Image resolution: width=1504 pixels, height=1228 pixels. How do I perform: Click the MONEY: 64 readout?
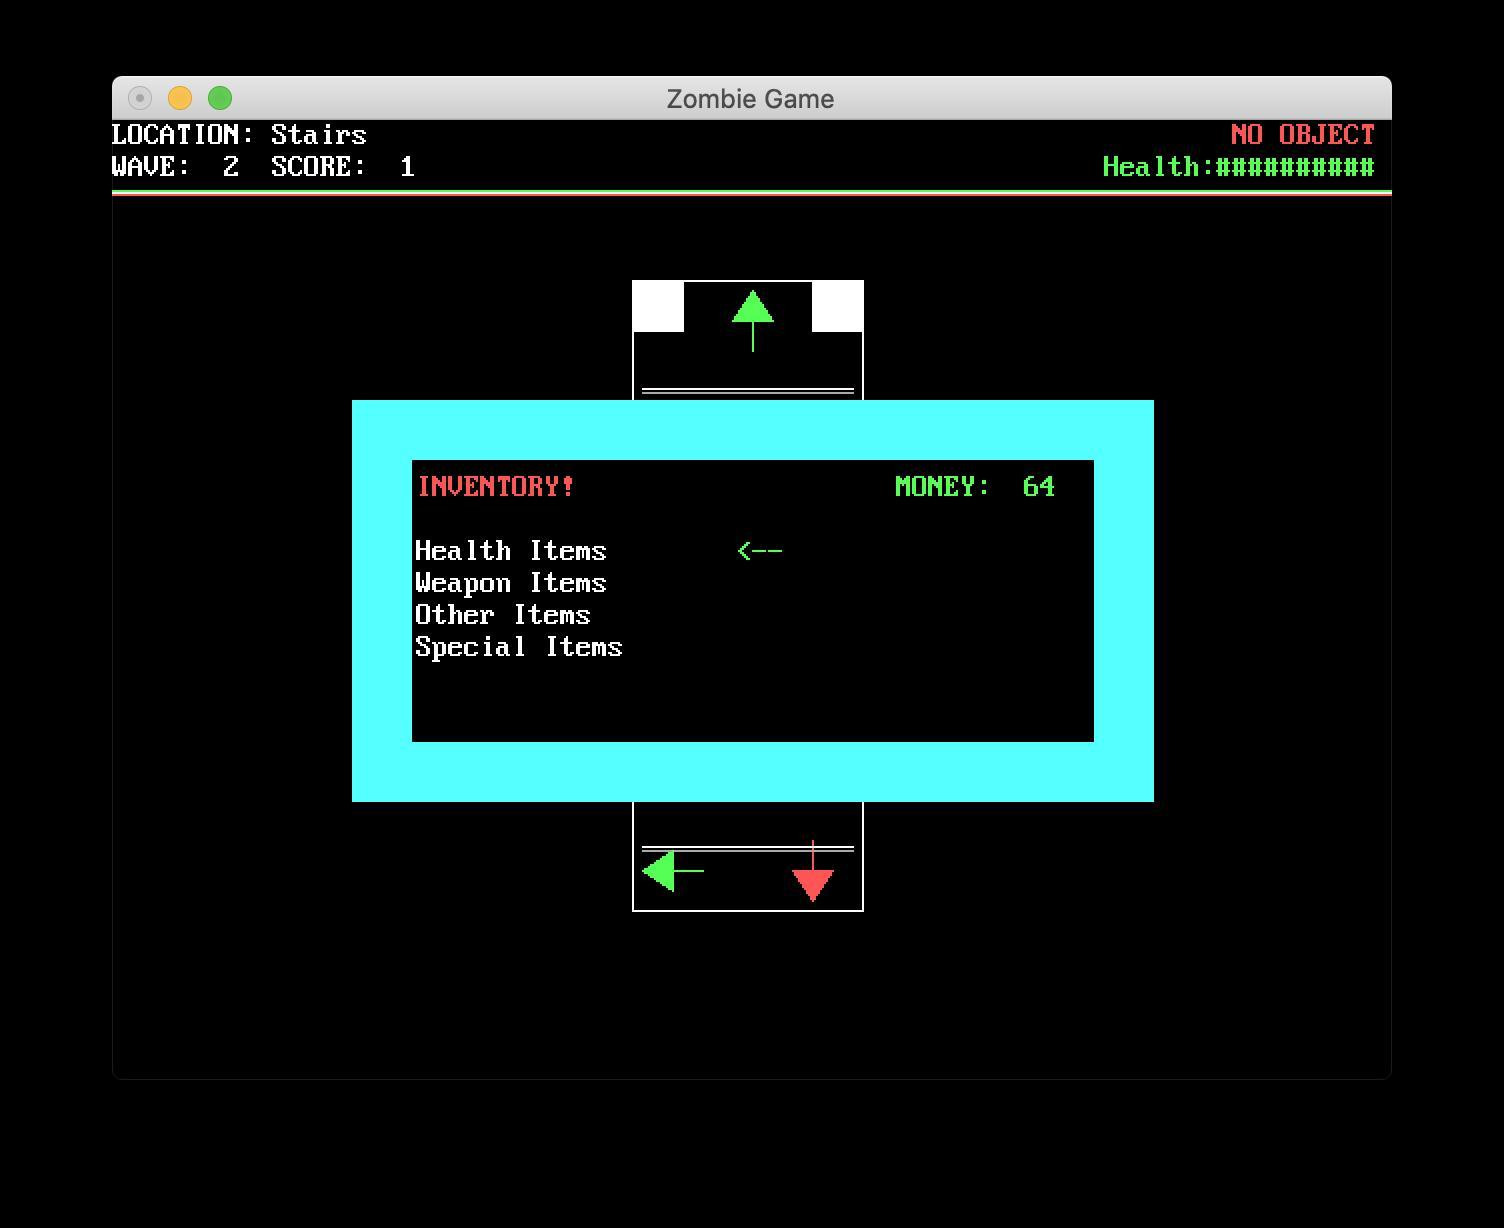(975, 487)
